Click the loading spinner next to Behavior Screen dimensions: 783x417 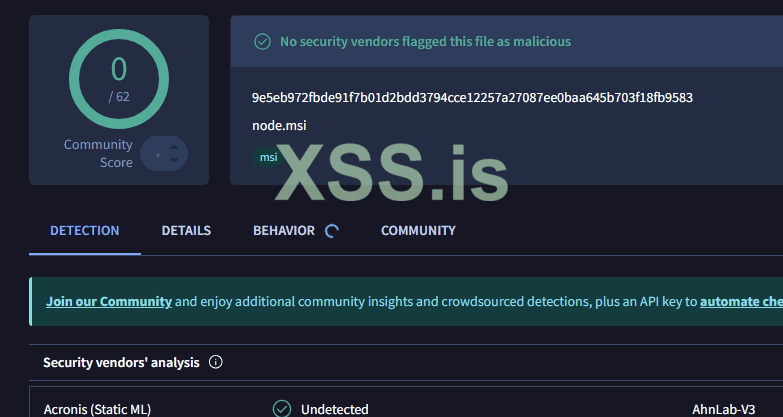pos(332,231)
